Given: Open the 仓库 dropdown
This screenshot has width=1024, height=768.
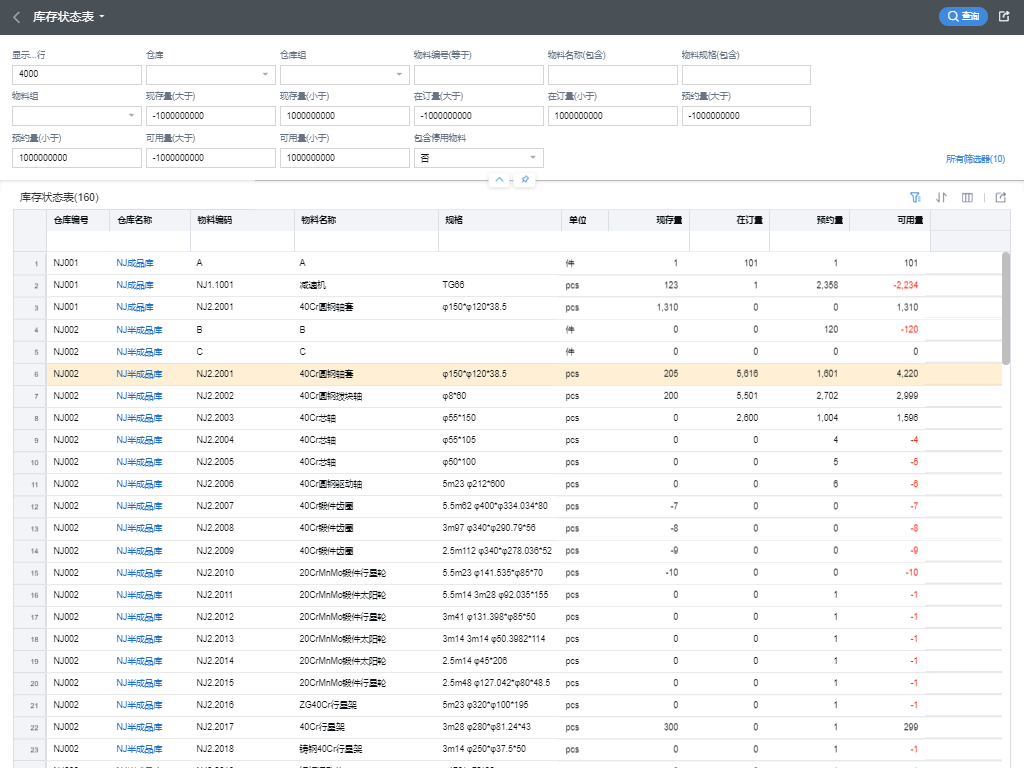Looking at the screenshot, I should tap(210, 74).
